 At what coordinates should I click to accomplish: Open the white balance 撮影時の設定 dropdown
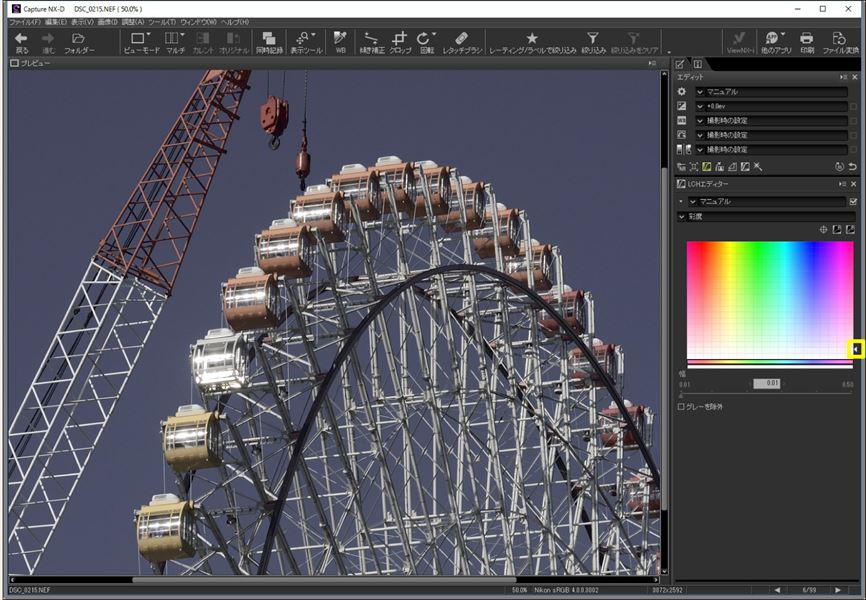pos(771,120)
